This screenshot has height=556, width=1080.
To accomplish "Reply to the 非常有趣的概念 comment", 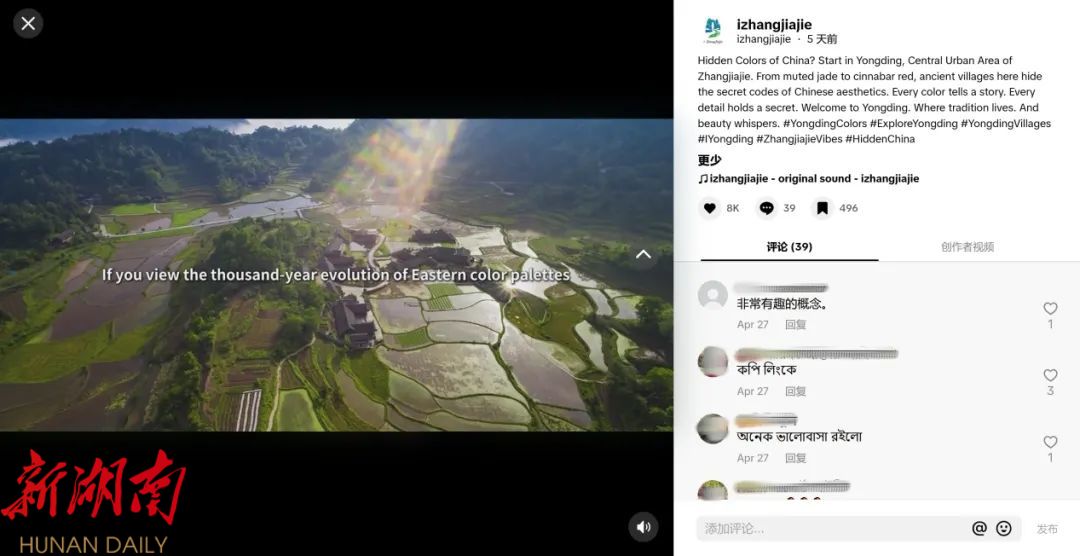I will [795, 325].
